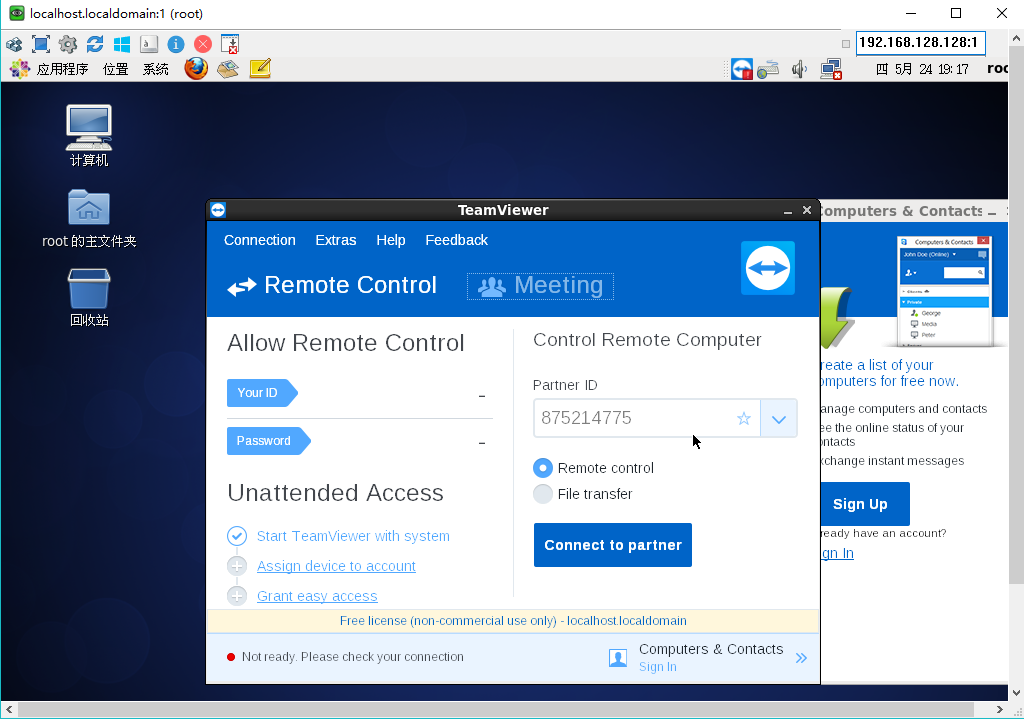Click the Password label tag

pos(268,441)
